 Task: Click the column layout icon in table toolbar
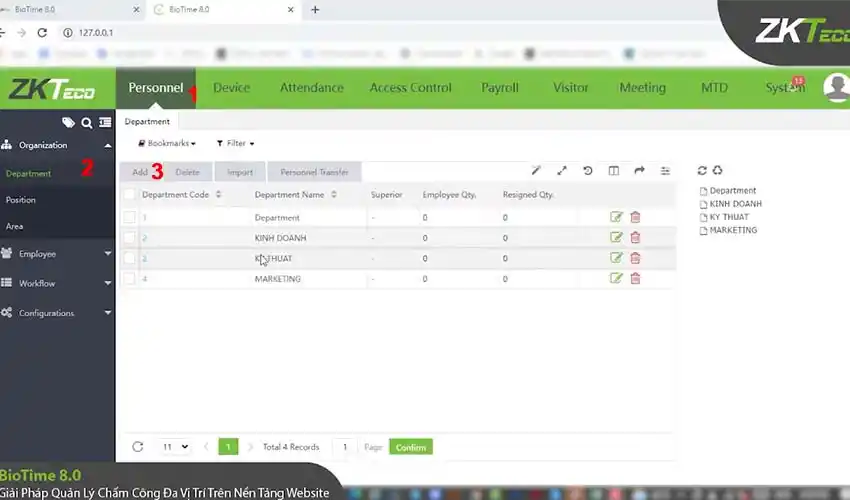click(x=614, y=171)
